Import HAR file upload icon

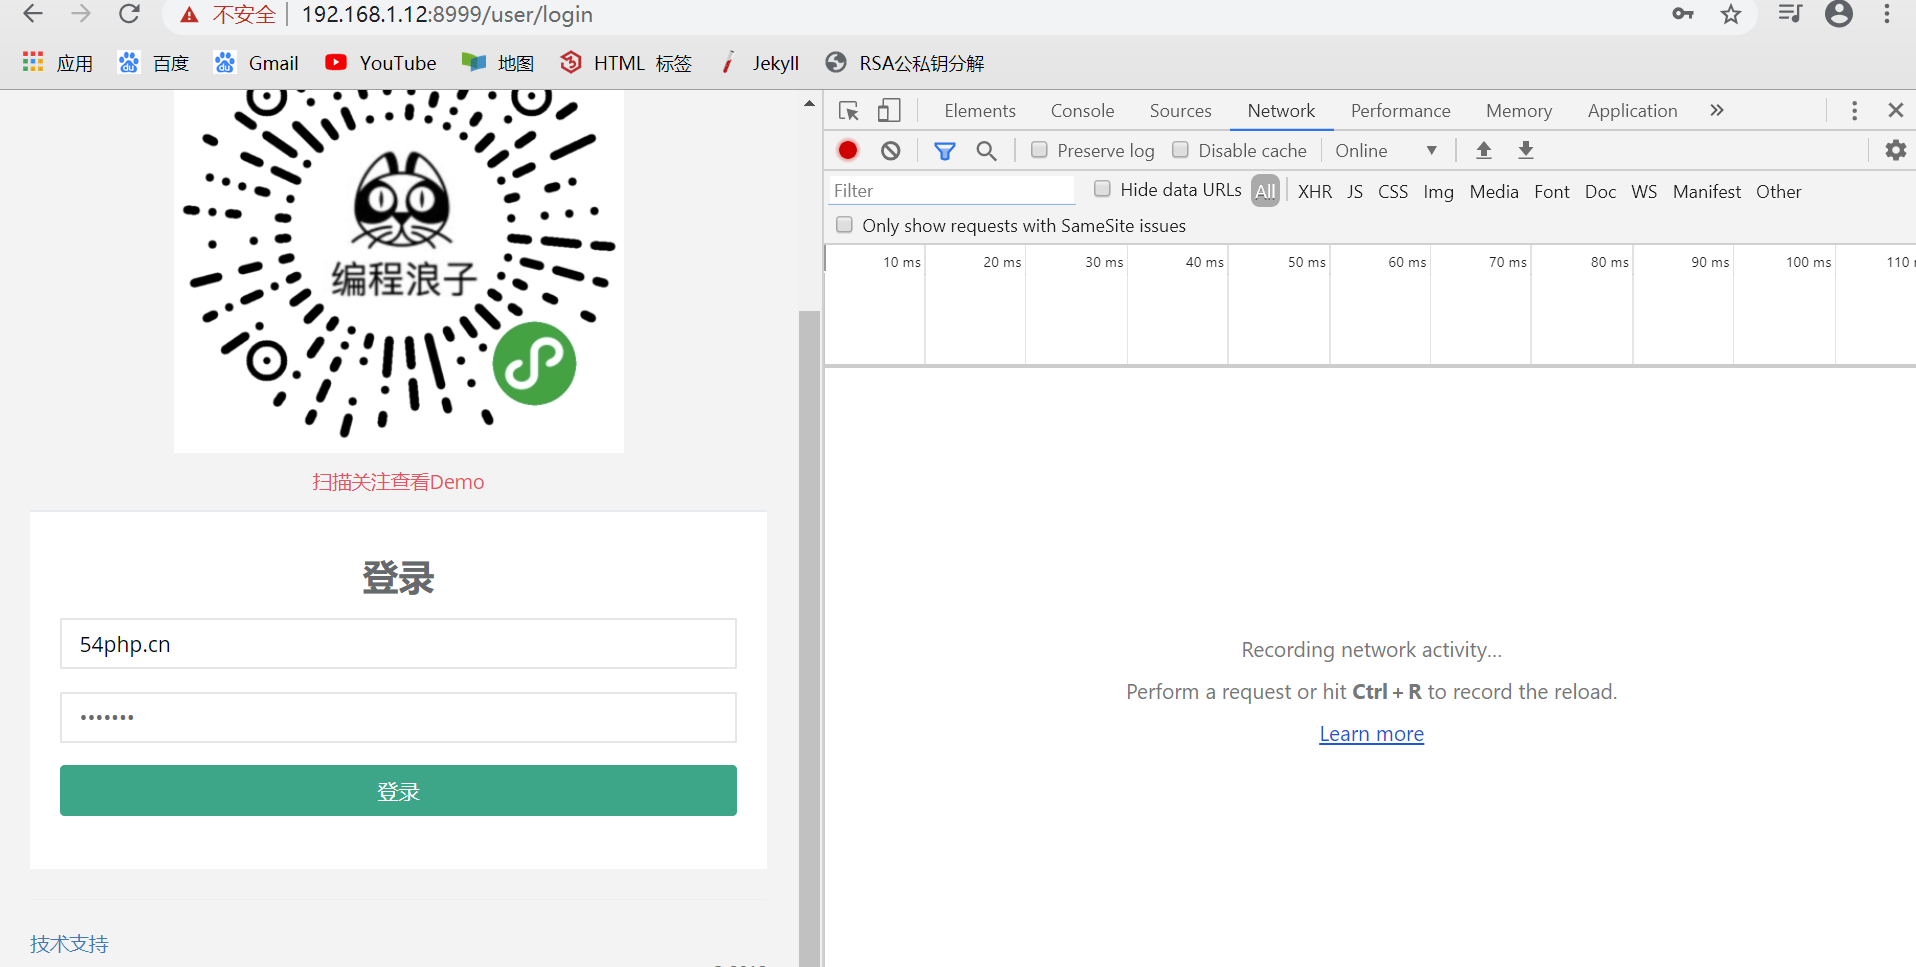pos(1484,150)
